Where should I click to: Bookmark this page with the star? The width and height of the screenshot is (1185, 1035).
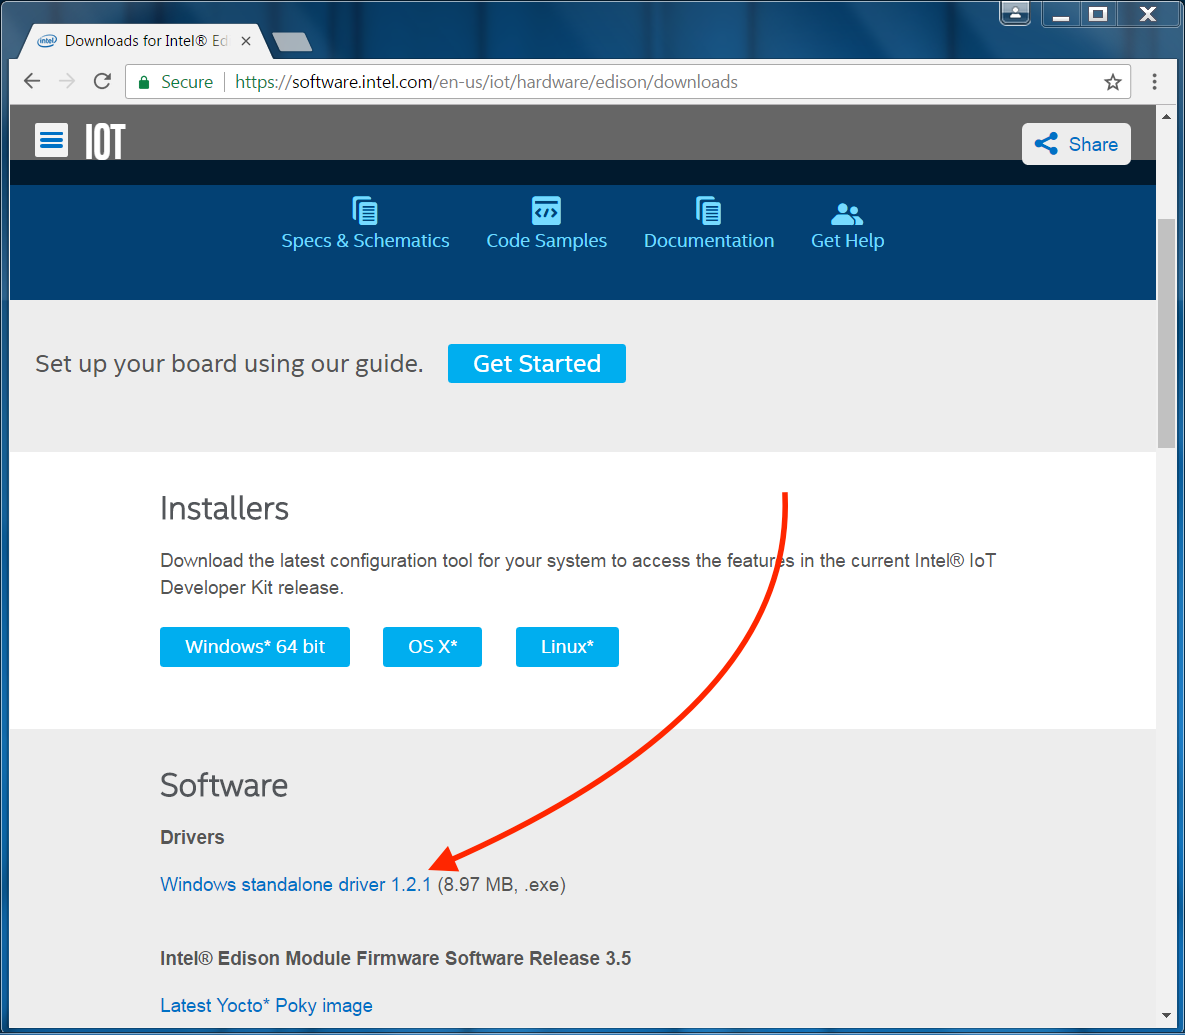1112,82
